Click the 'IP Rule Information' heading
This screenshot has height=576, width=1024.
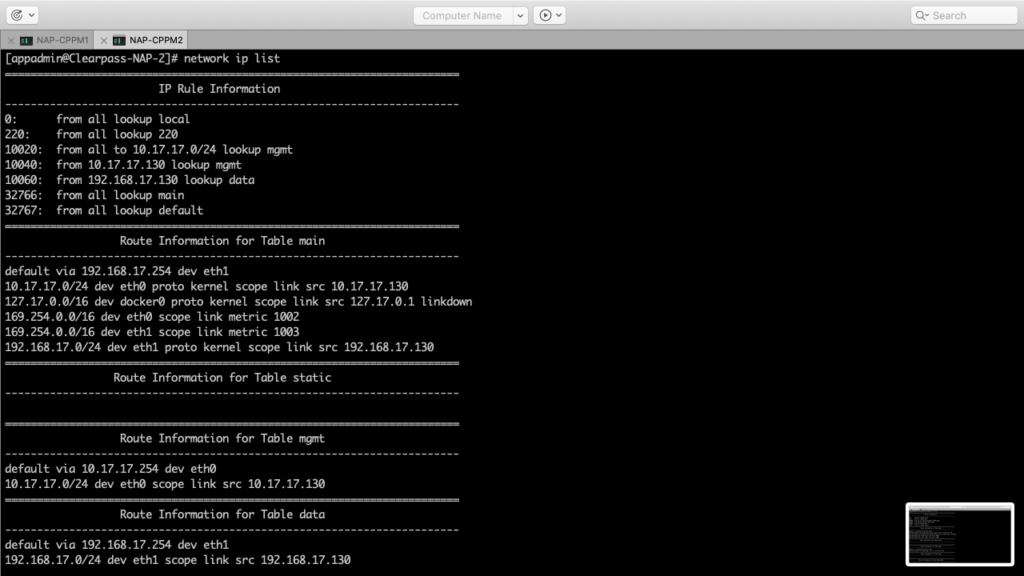[x=219, y=89]
